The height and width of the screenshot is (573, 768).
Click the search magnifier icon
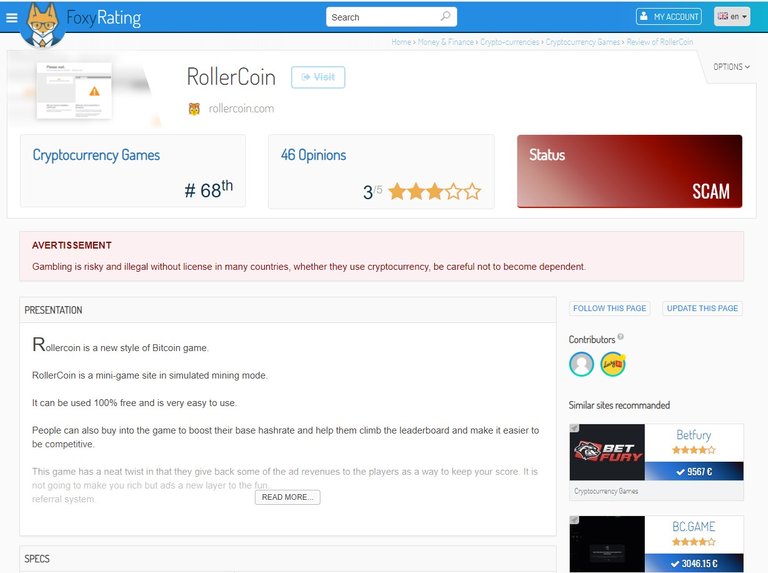click(x=445, y=17)
